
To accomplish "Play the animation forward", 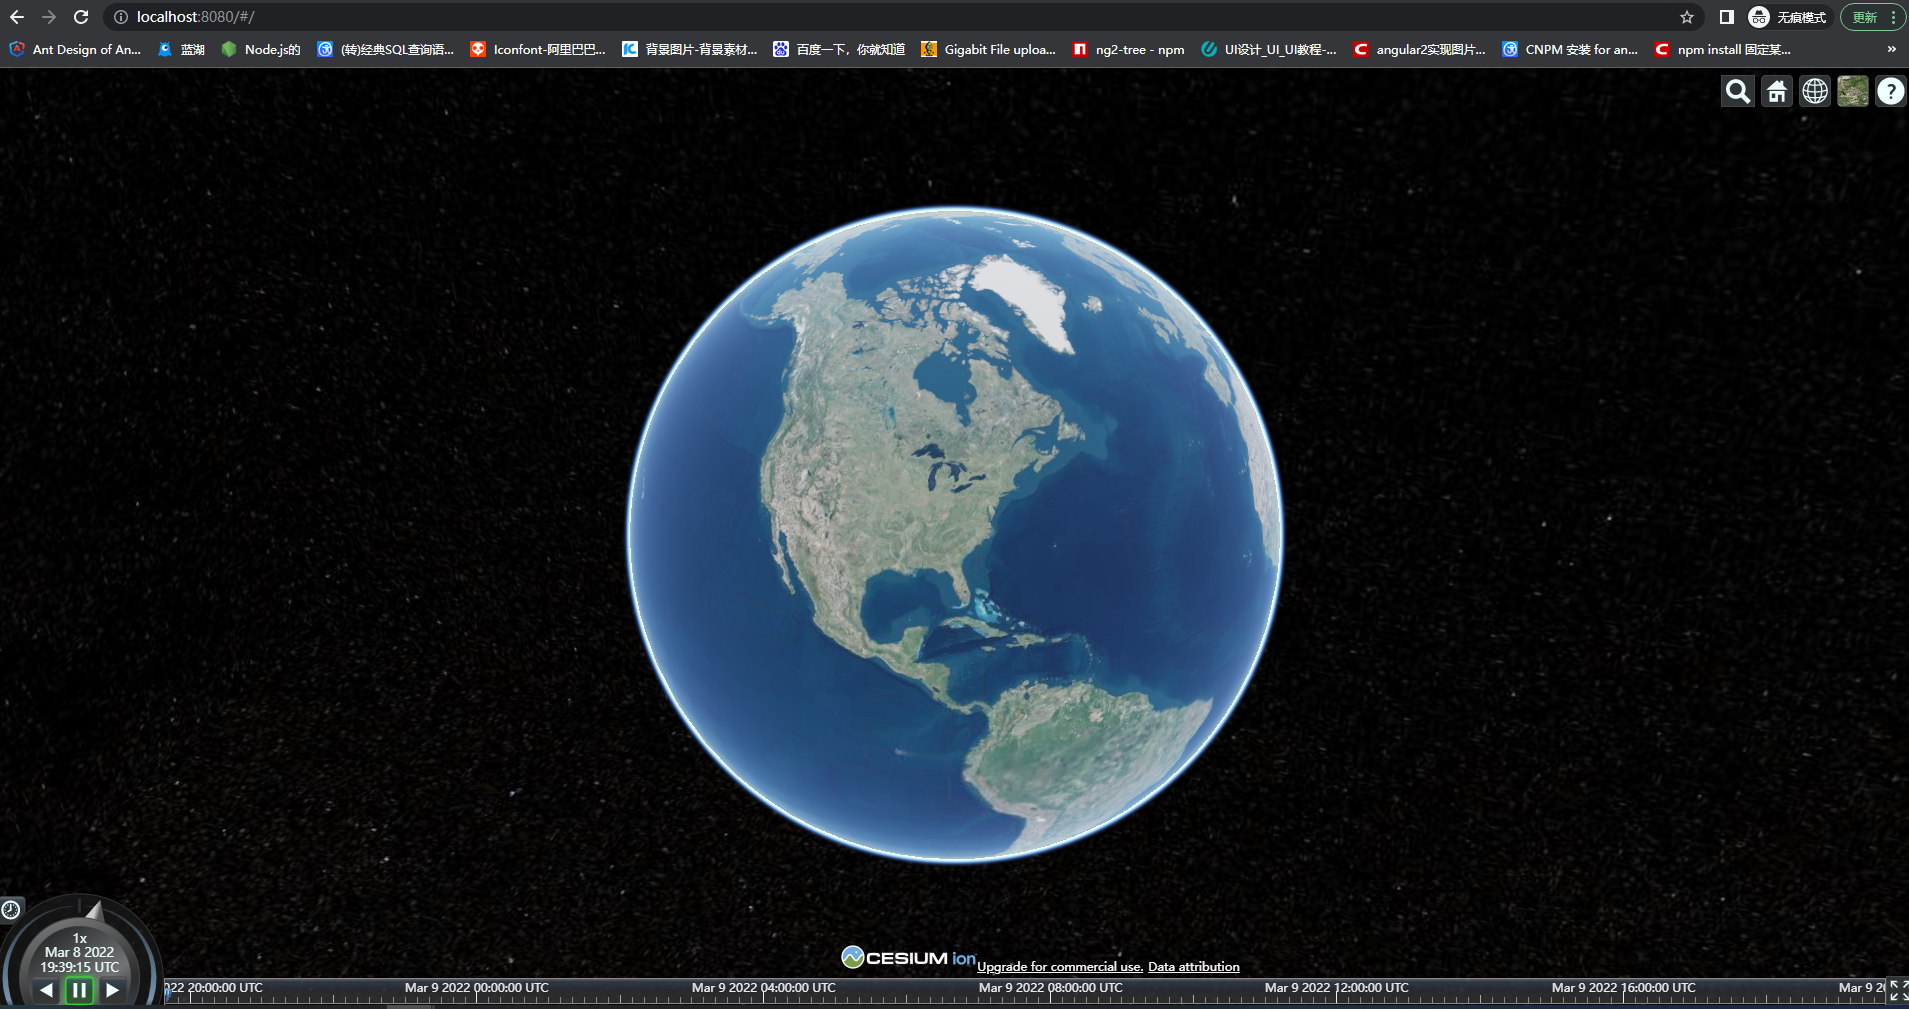I will pos(112,990).
